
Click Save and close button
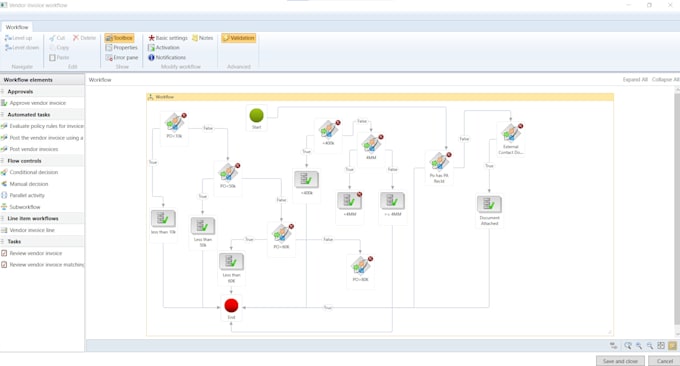coord(620,361)
